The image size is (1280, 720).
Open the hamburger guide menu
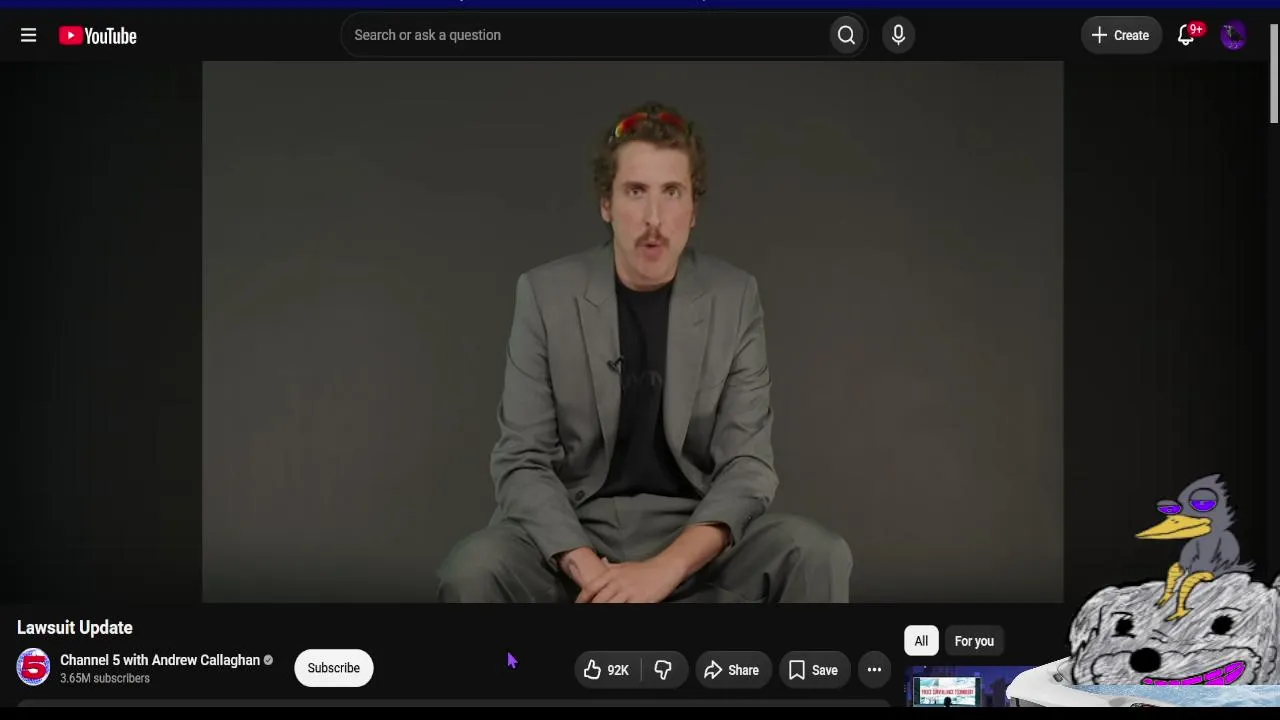coord(28,36)
